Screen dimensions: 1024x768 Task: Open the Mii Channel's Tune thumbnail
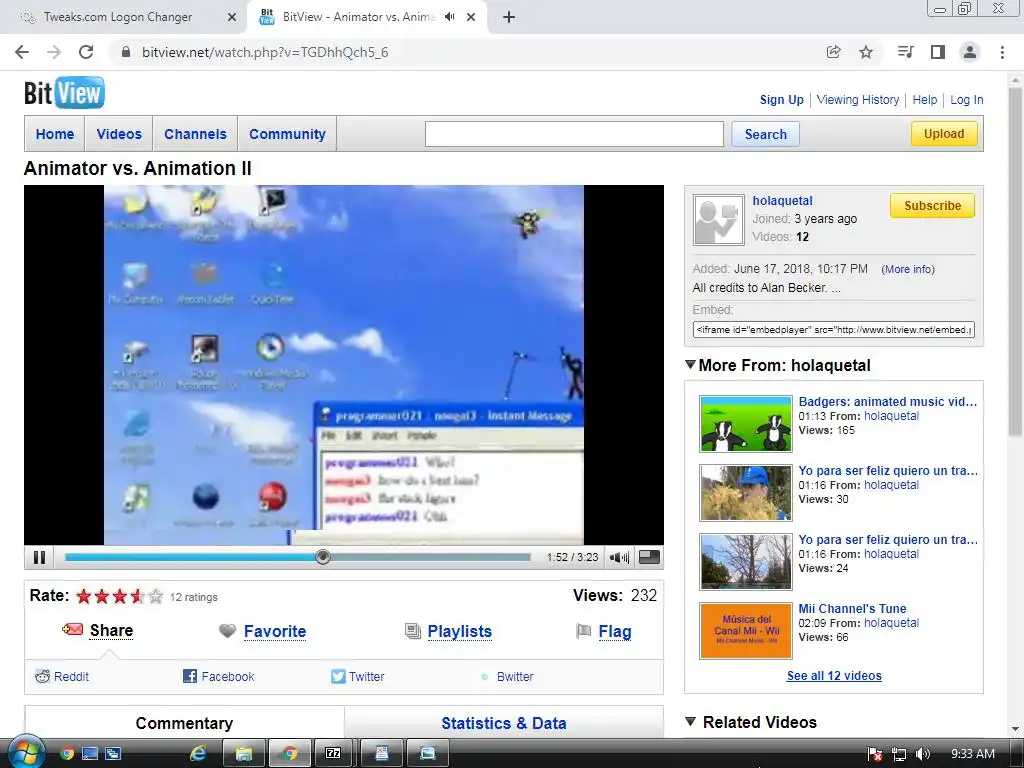pyautogui.click(x=745, y=631)
